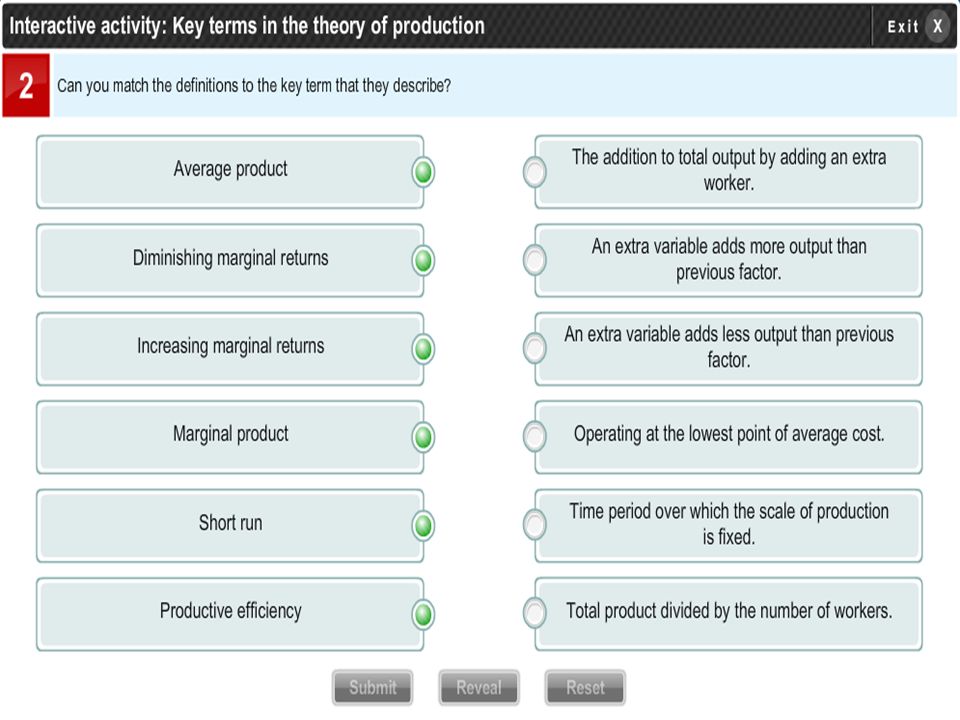The height and width of the screenshot is (720, 960).
Task: Select empty circle for 'lowest point of average cost'
Action: point(534,437)
